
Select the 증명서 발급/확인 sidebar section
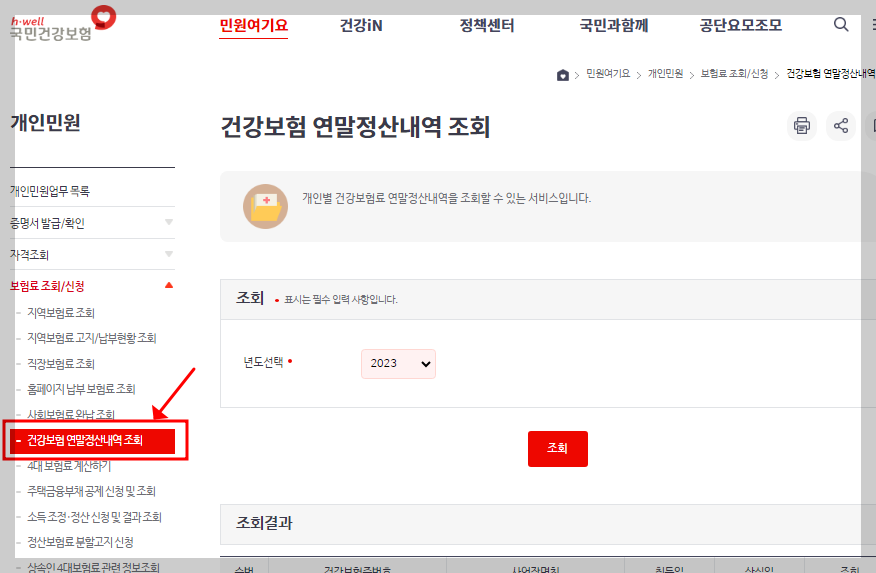pos(47,223)
